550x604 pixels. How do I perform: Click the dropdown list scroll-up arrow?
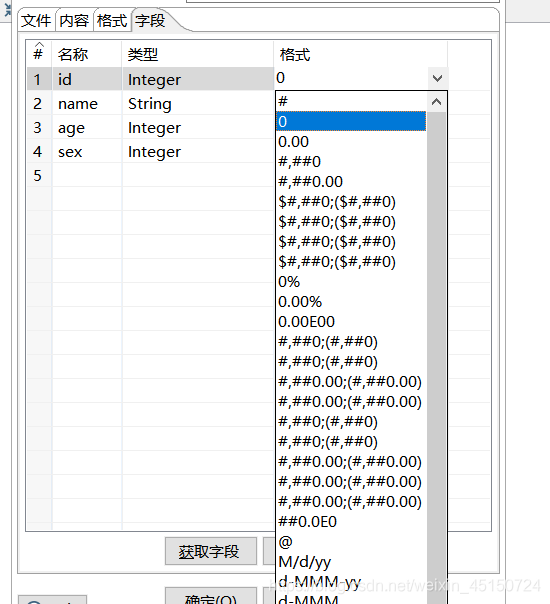click(436, 102)
